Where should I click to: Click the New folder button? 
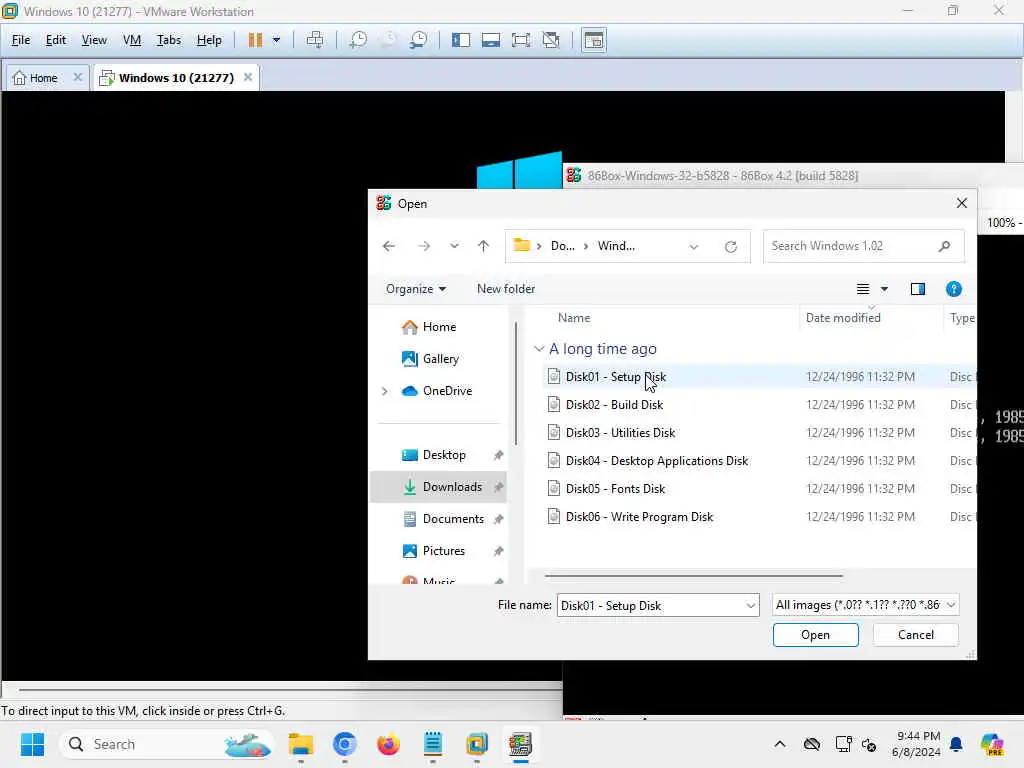coord(506,289)
